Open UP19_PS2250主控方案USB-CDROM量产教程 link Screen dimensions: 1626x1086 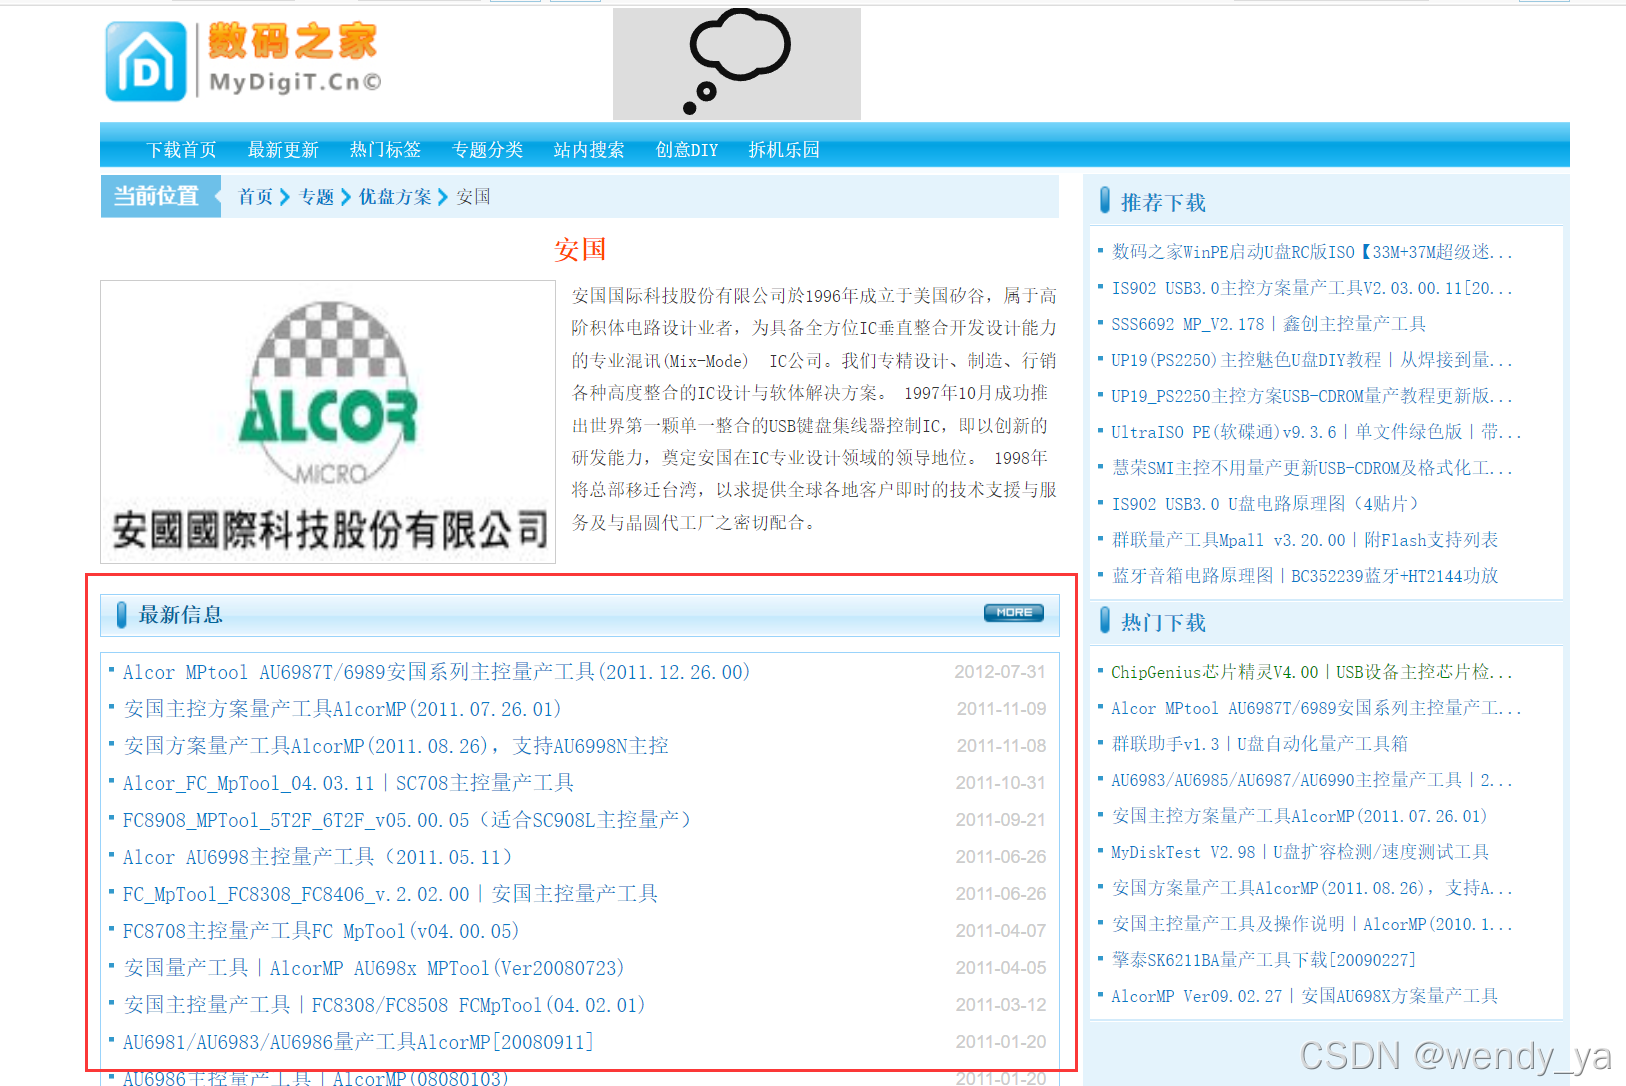[1312, 396]
